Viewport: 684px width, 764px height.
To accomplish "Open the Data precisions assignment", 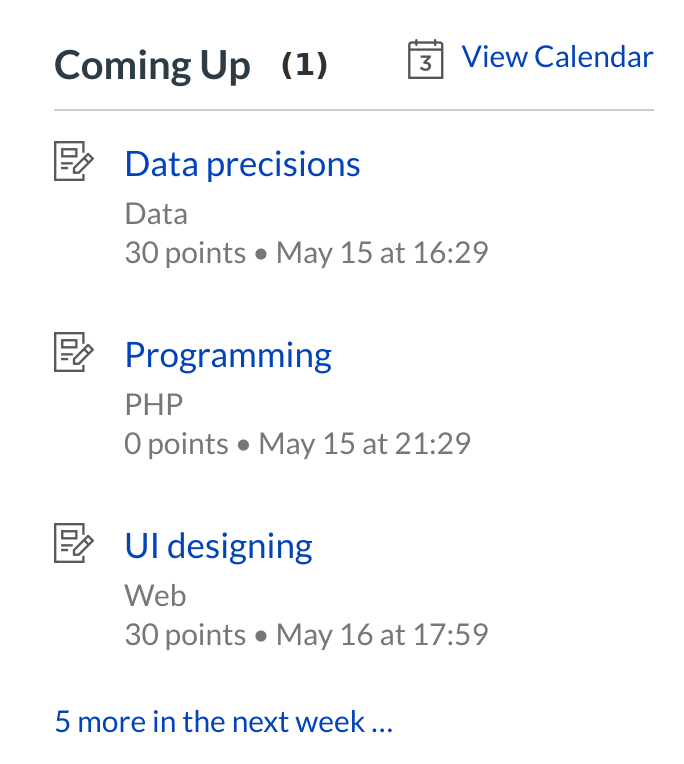I will [x=242, y=164].
